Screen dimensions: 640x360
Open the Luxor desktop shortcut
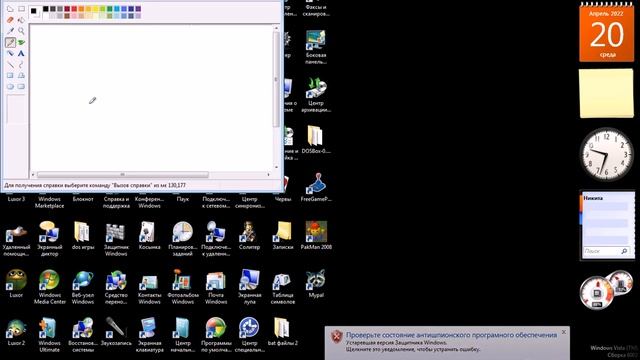pyautogui.click(x=16, y=284)
